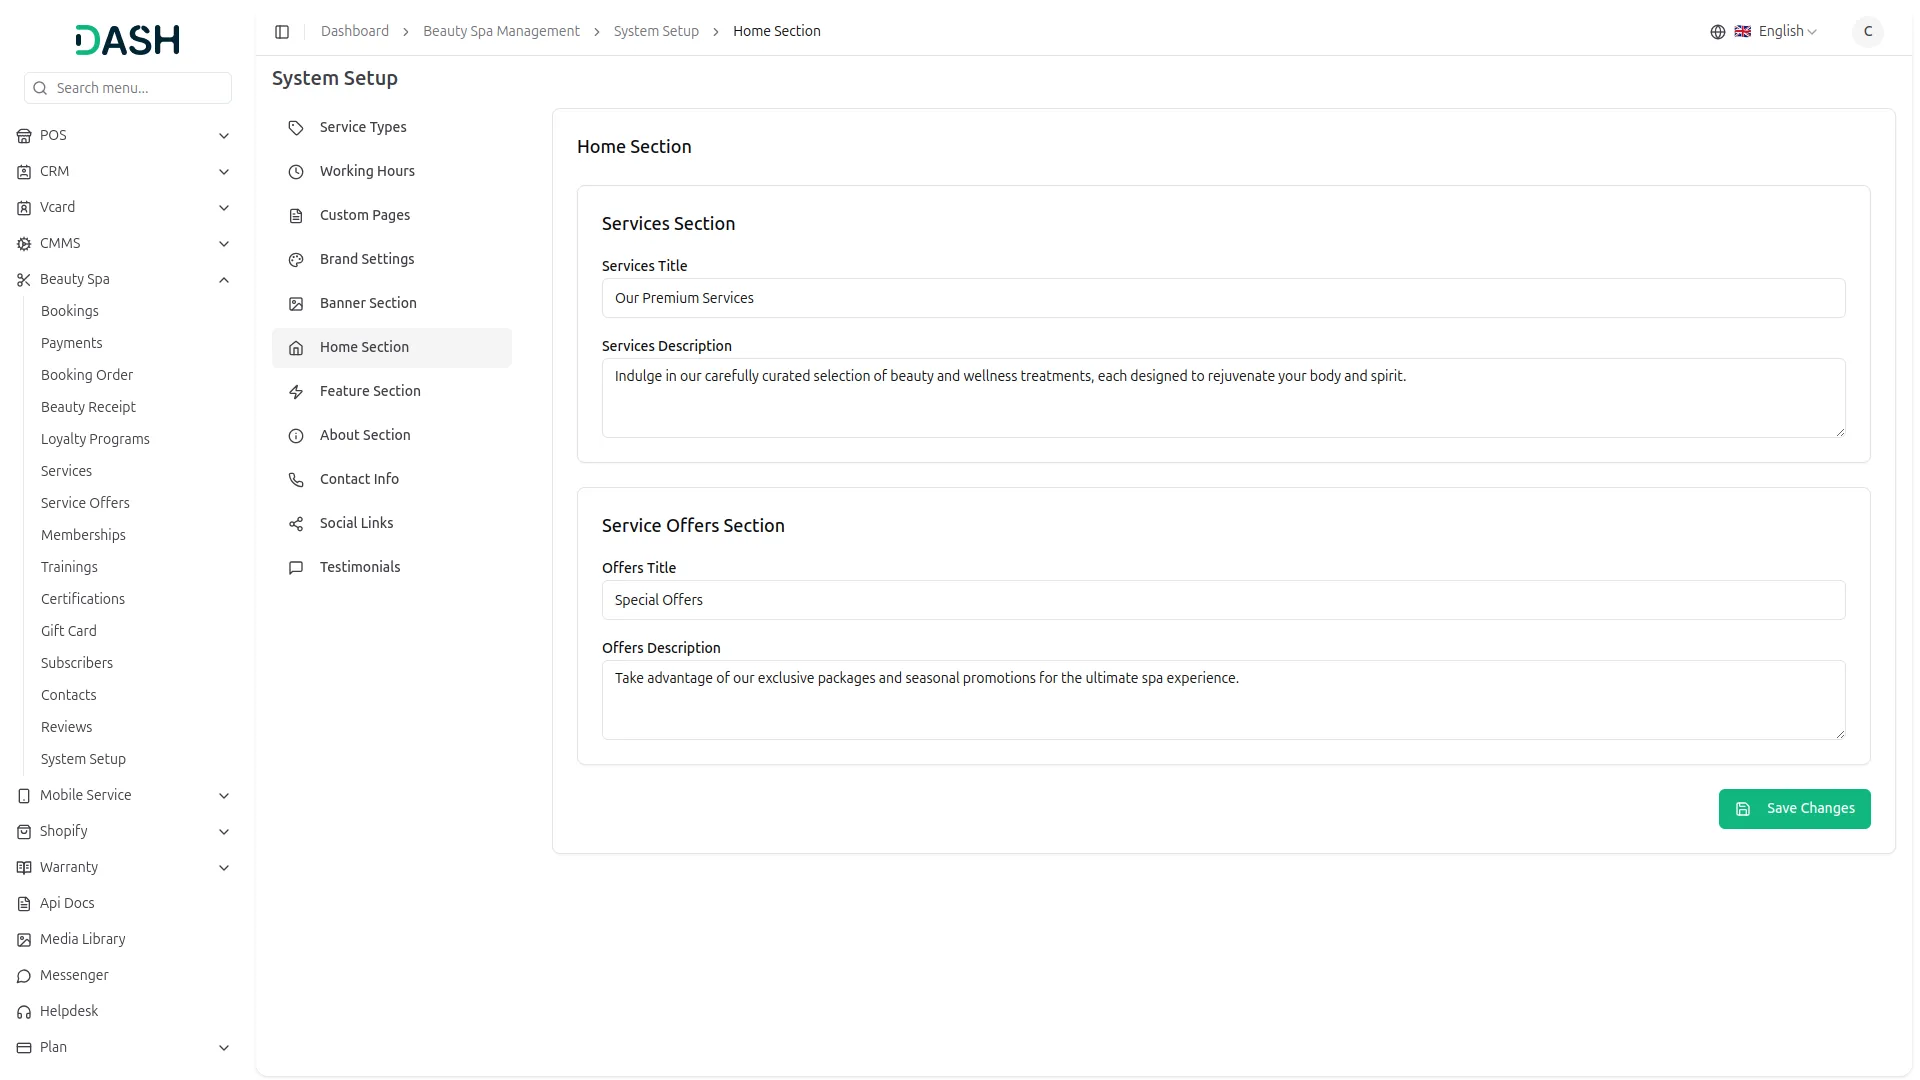
Task: Click the Save Changes button
Action: click(1794, 809)
